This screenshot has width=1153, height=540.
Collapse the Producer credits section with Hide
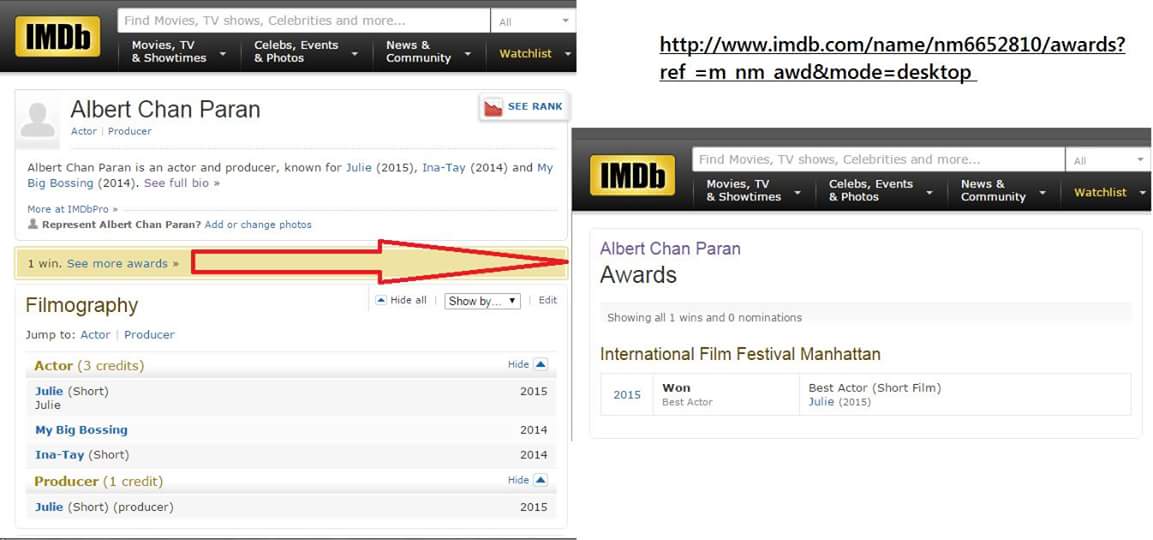(x=527, y=480)
